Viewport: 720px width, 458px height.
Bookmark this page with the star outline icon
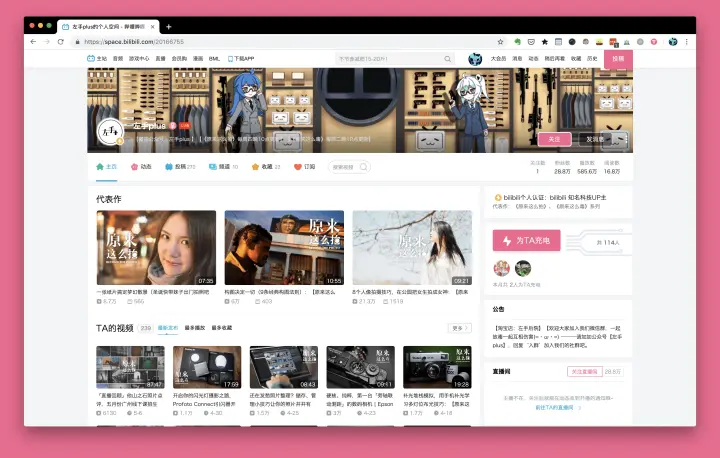501,42
